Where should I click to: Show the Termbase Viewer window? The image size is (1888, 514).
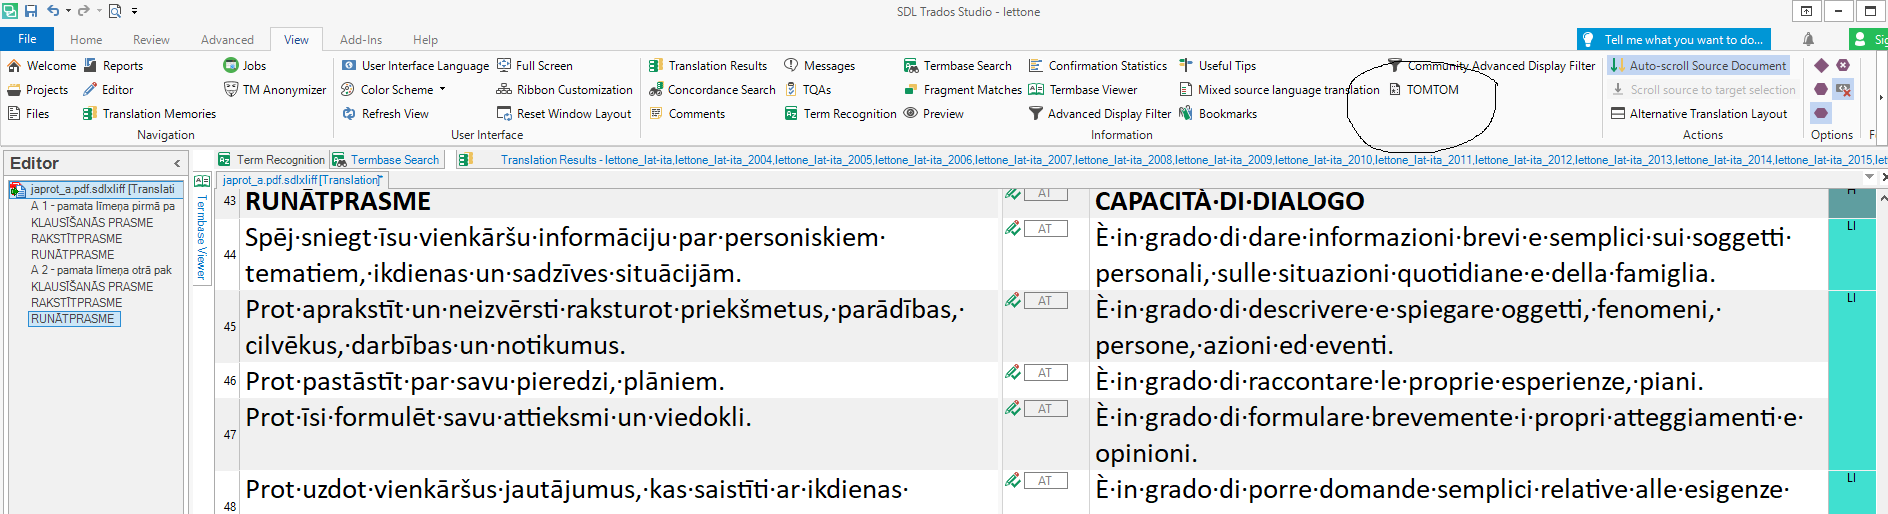click(x=1092, y=90)
